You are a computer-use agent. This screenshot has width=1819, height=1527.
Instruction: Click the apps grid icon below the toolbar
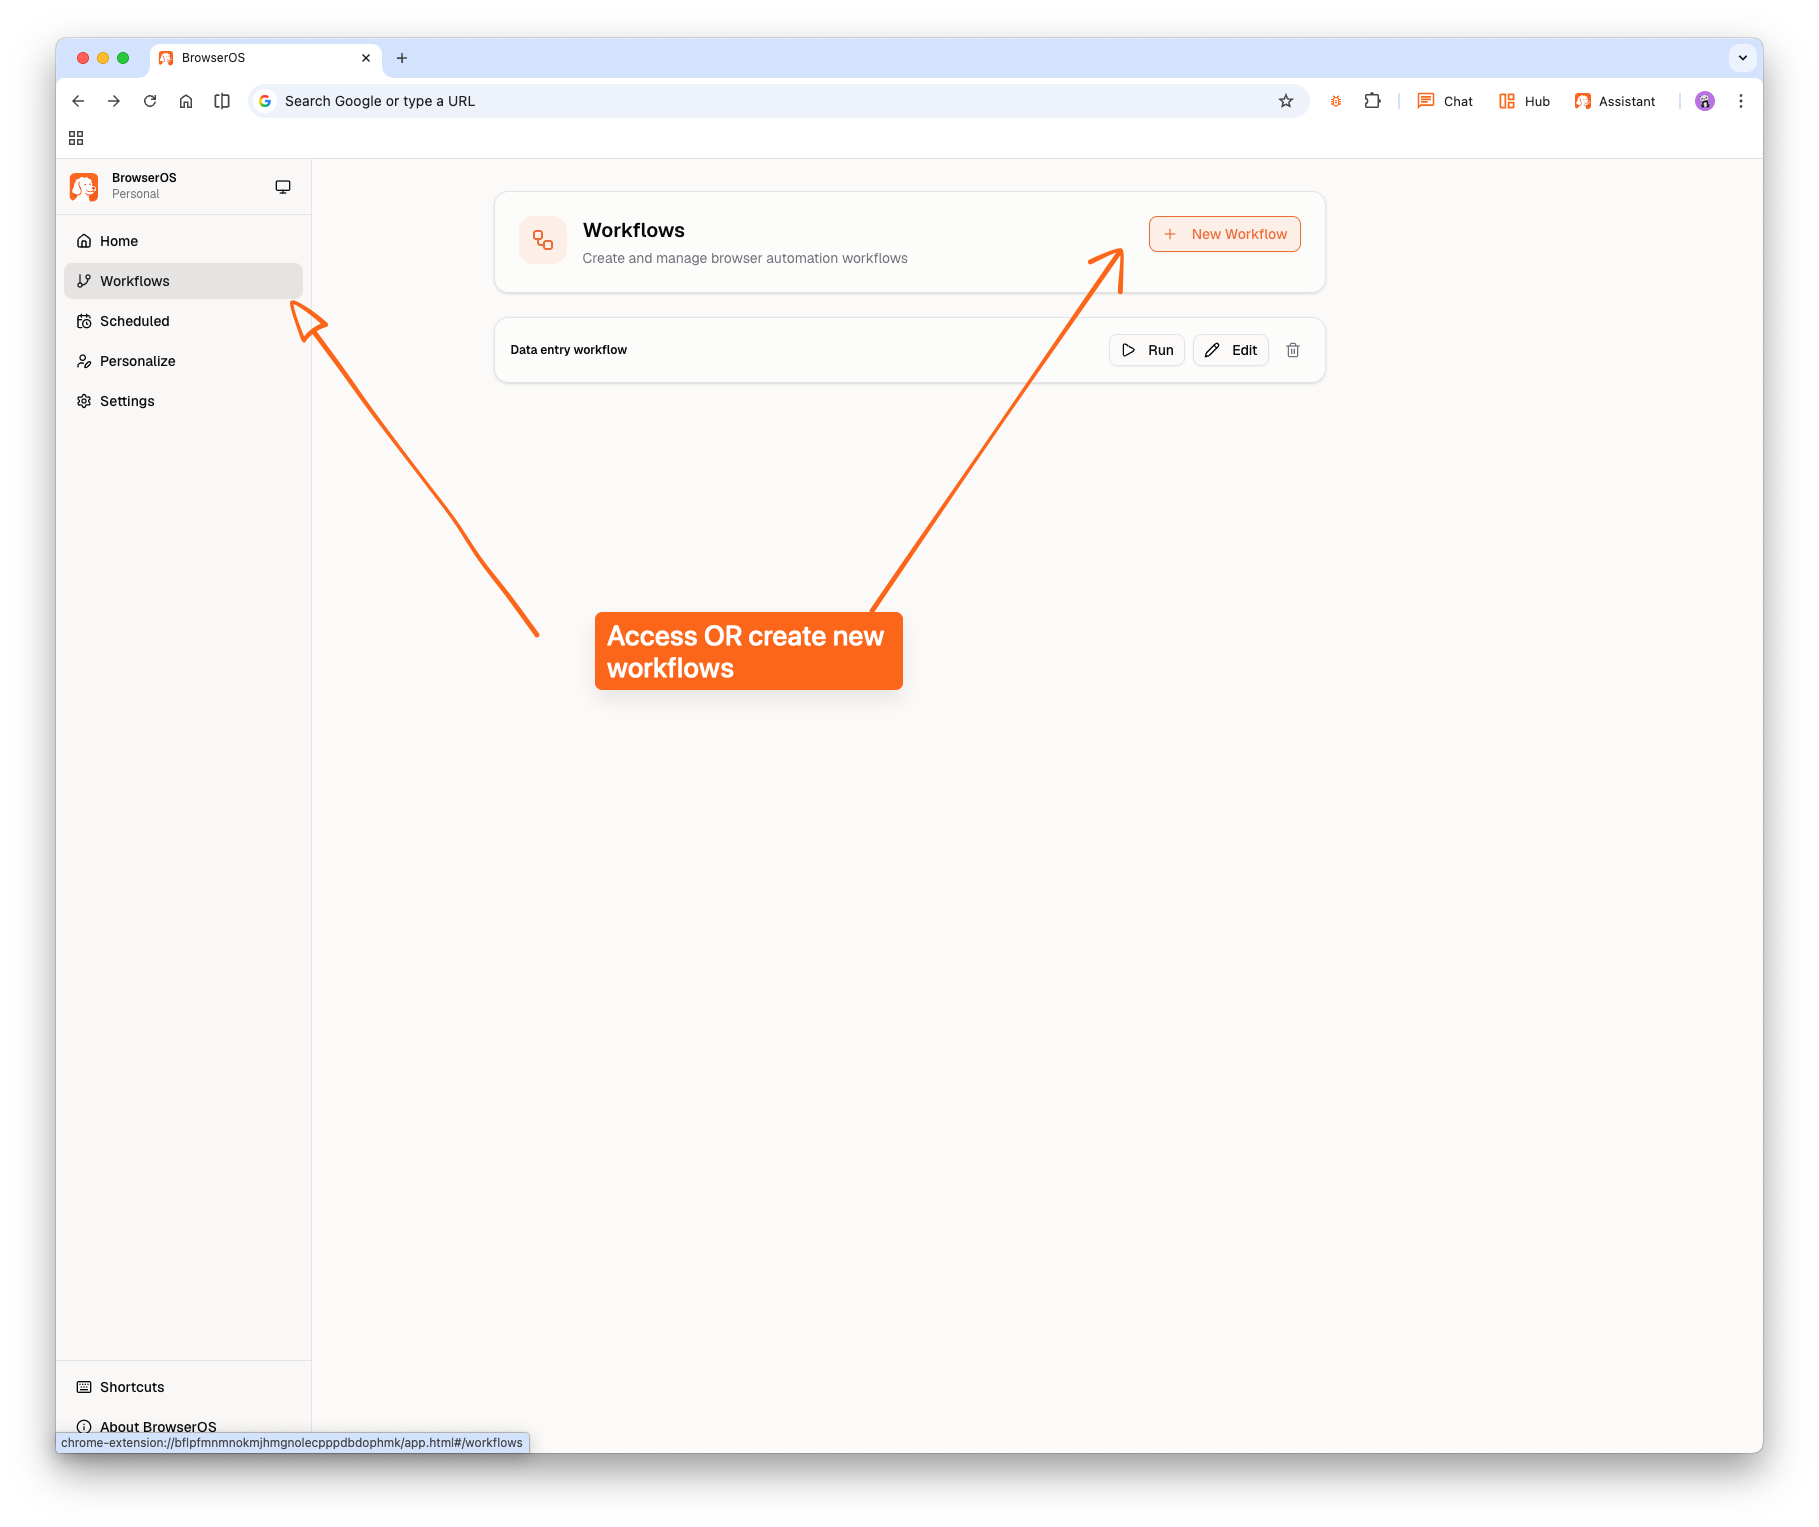click(x=76, y=138)
